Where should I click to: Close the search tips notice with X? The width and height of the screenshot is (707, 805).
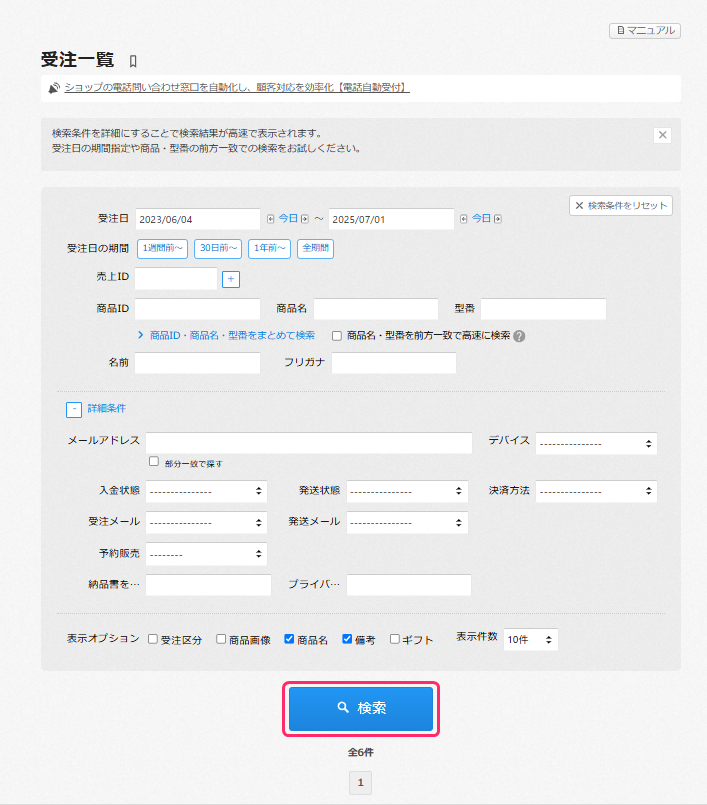662,135
